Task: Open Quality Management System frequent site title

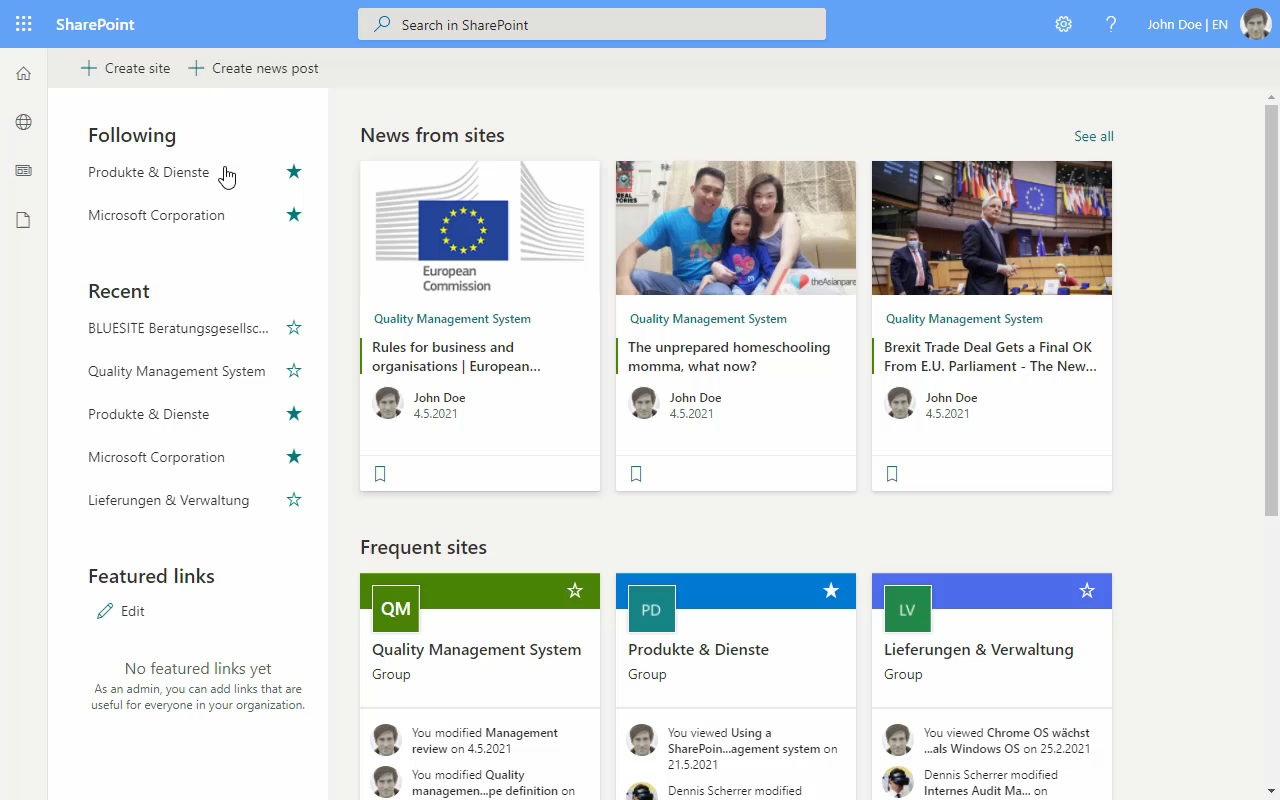Action: point(476,650)
